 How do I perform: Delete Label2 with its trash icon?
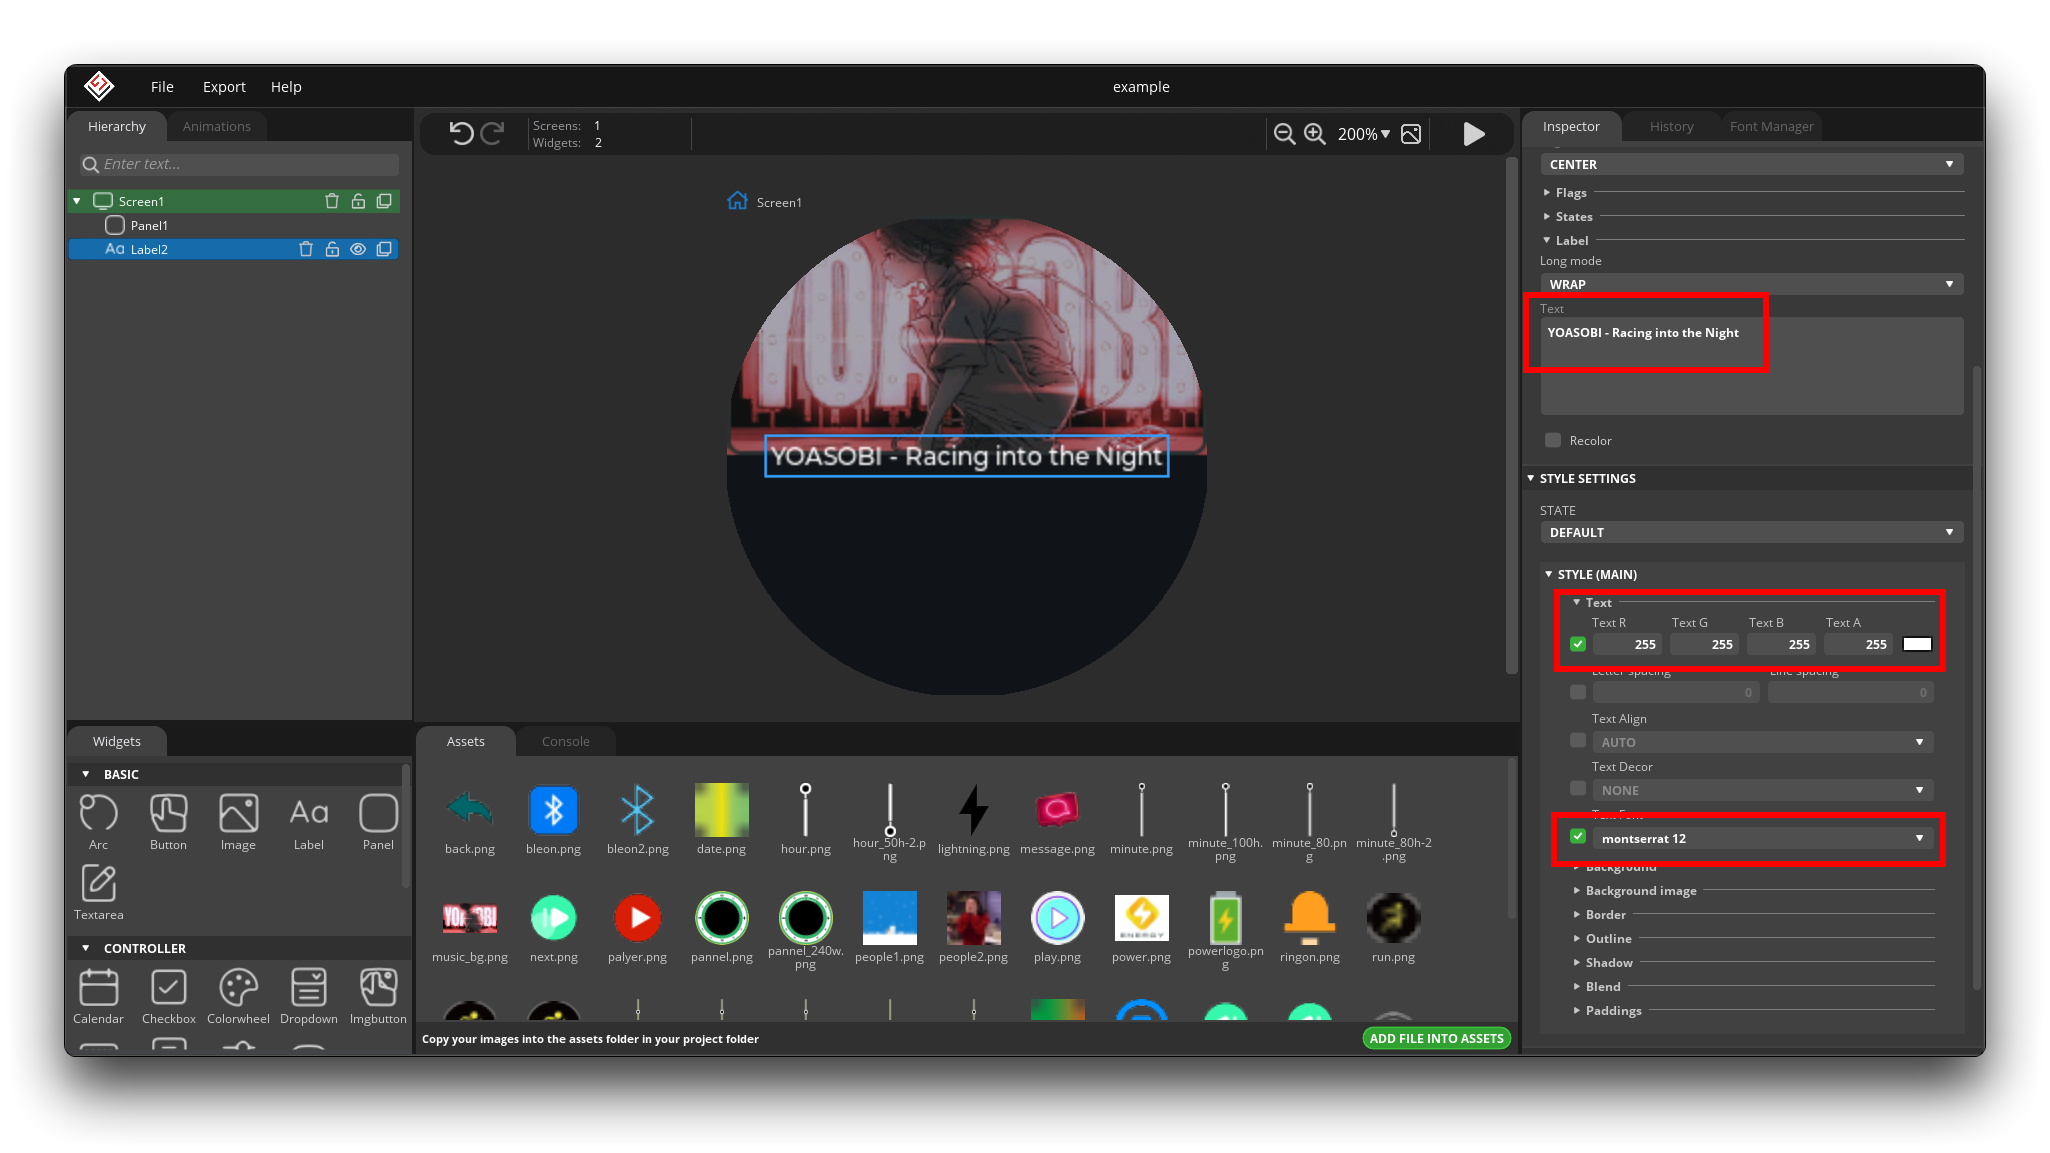[x=306, y=249]
